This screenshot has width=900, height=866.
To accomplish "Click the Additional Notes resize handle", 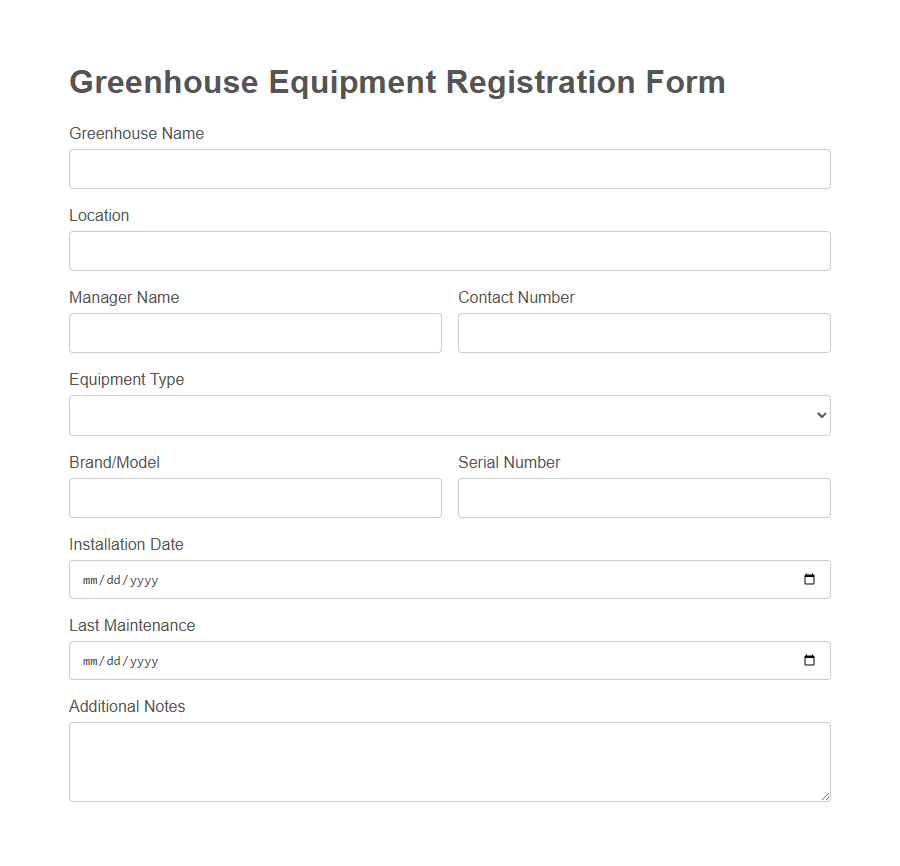I will pos(826,795).
